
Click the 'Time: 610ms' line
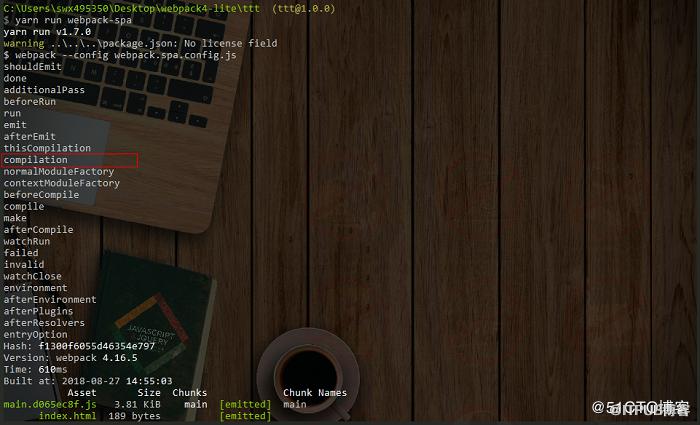pos(36,369)
